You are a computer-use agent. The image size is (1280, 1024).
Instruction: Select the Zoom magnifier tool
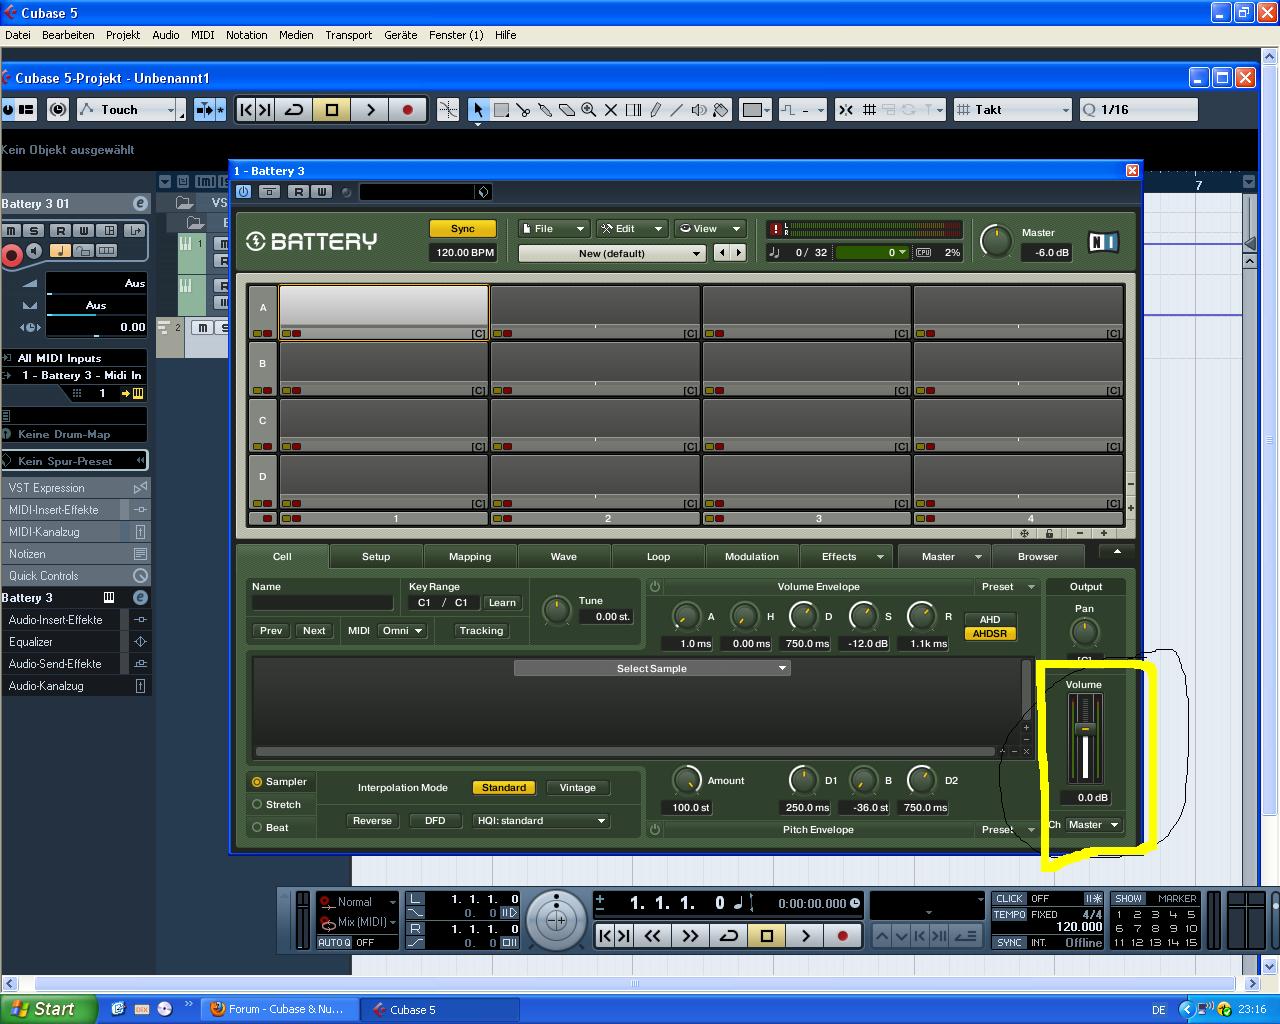pyautogui.click(x=589, y=110)
